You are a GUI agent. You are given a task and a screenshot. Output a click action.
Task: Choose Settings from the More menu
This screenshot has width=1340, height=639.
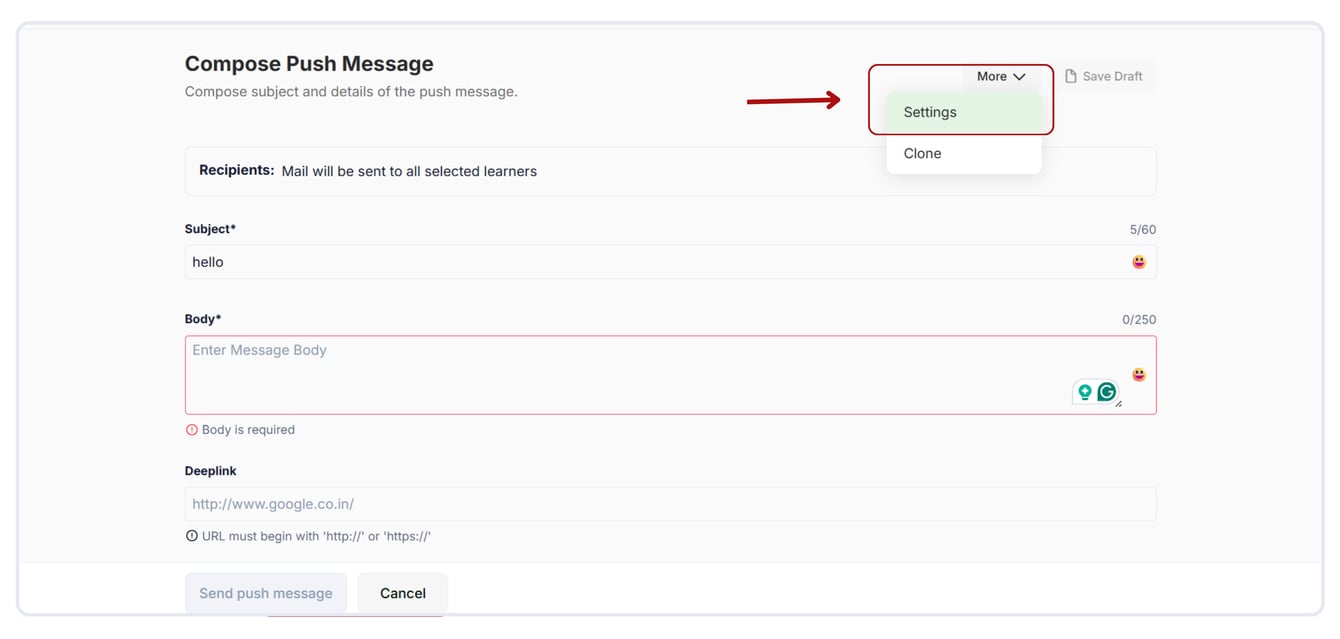tap(963, 112)
